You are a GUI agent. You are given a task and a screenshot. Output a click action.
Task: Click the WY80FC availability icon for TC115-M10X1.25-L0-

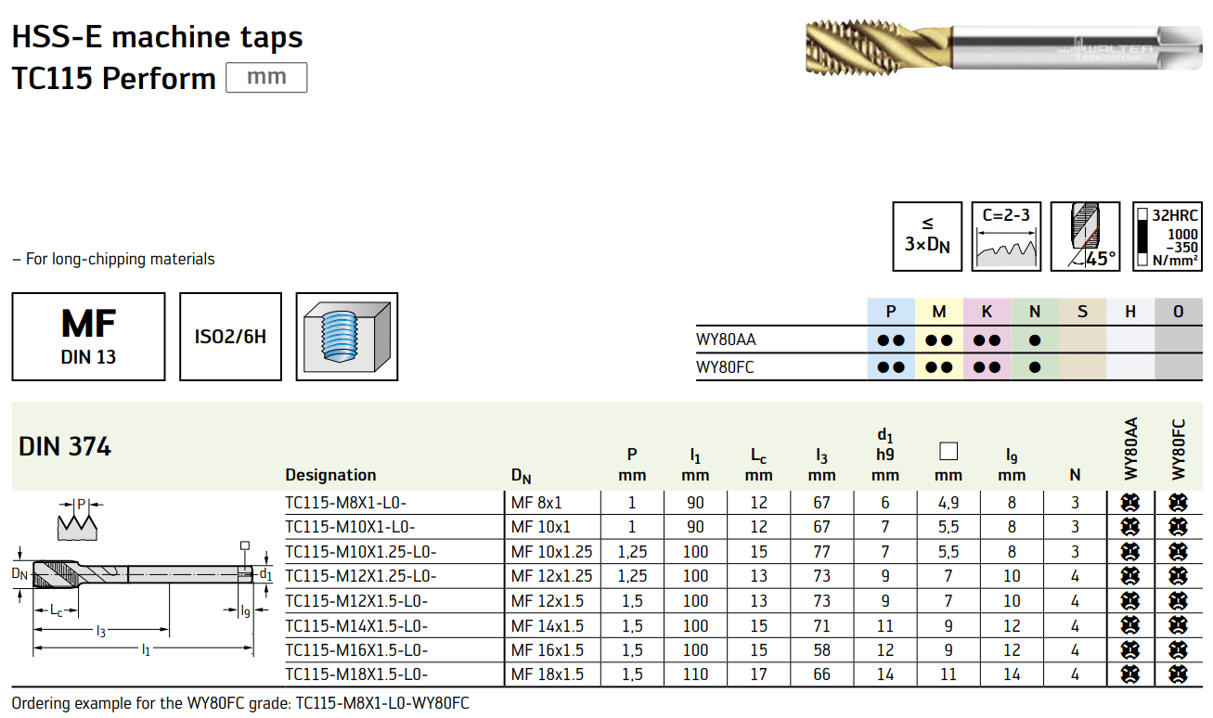click(x=1178, y=552)
